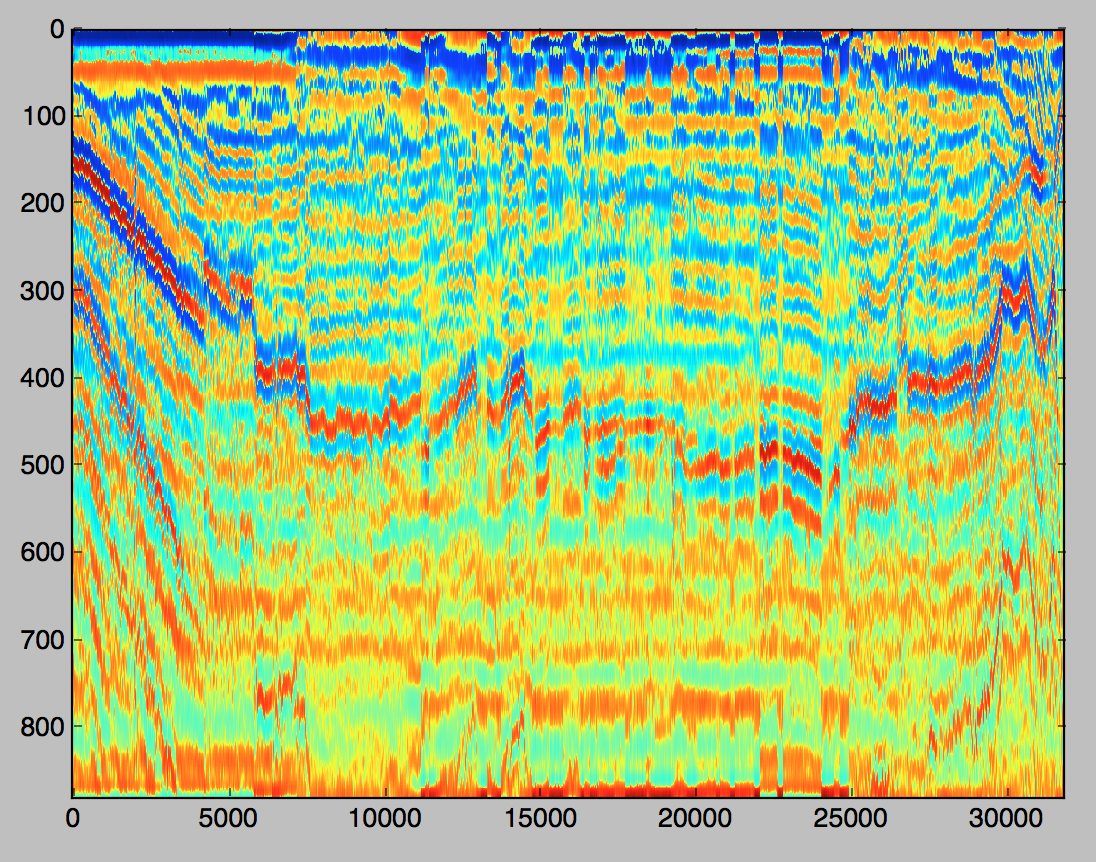Click x-axis tick label 10000
Image resolution: width=1096 pixels, height=862 pixels.
point(385,818)
